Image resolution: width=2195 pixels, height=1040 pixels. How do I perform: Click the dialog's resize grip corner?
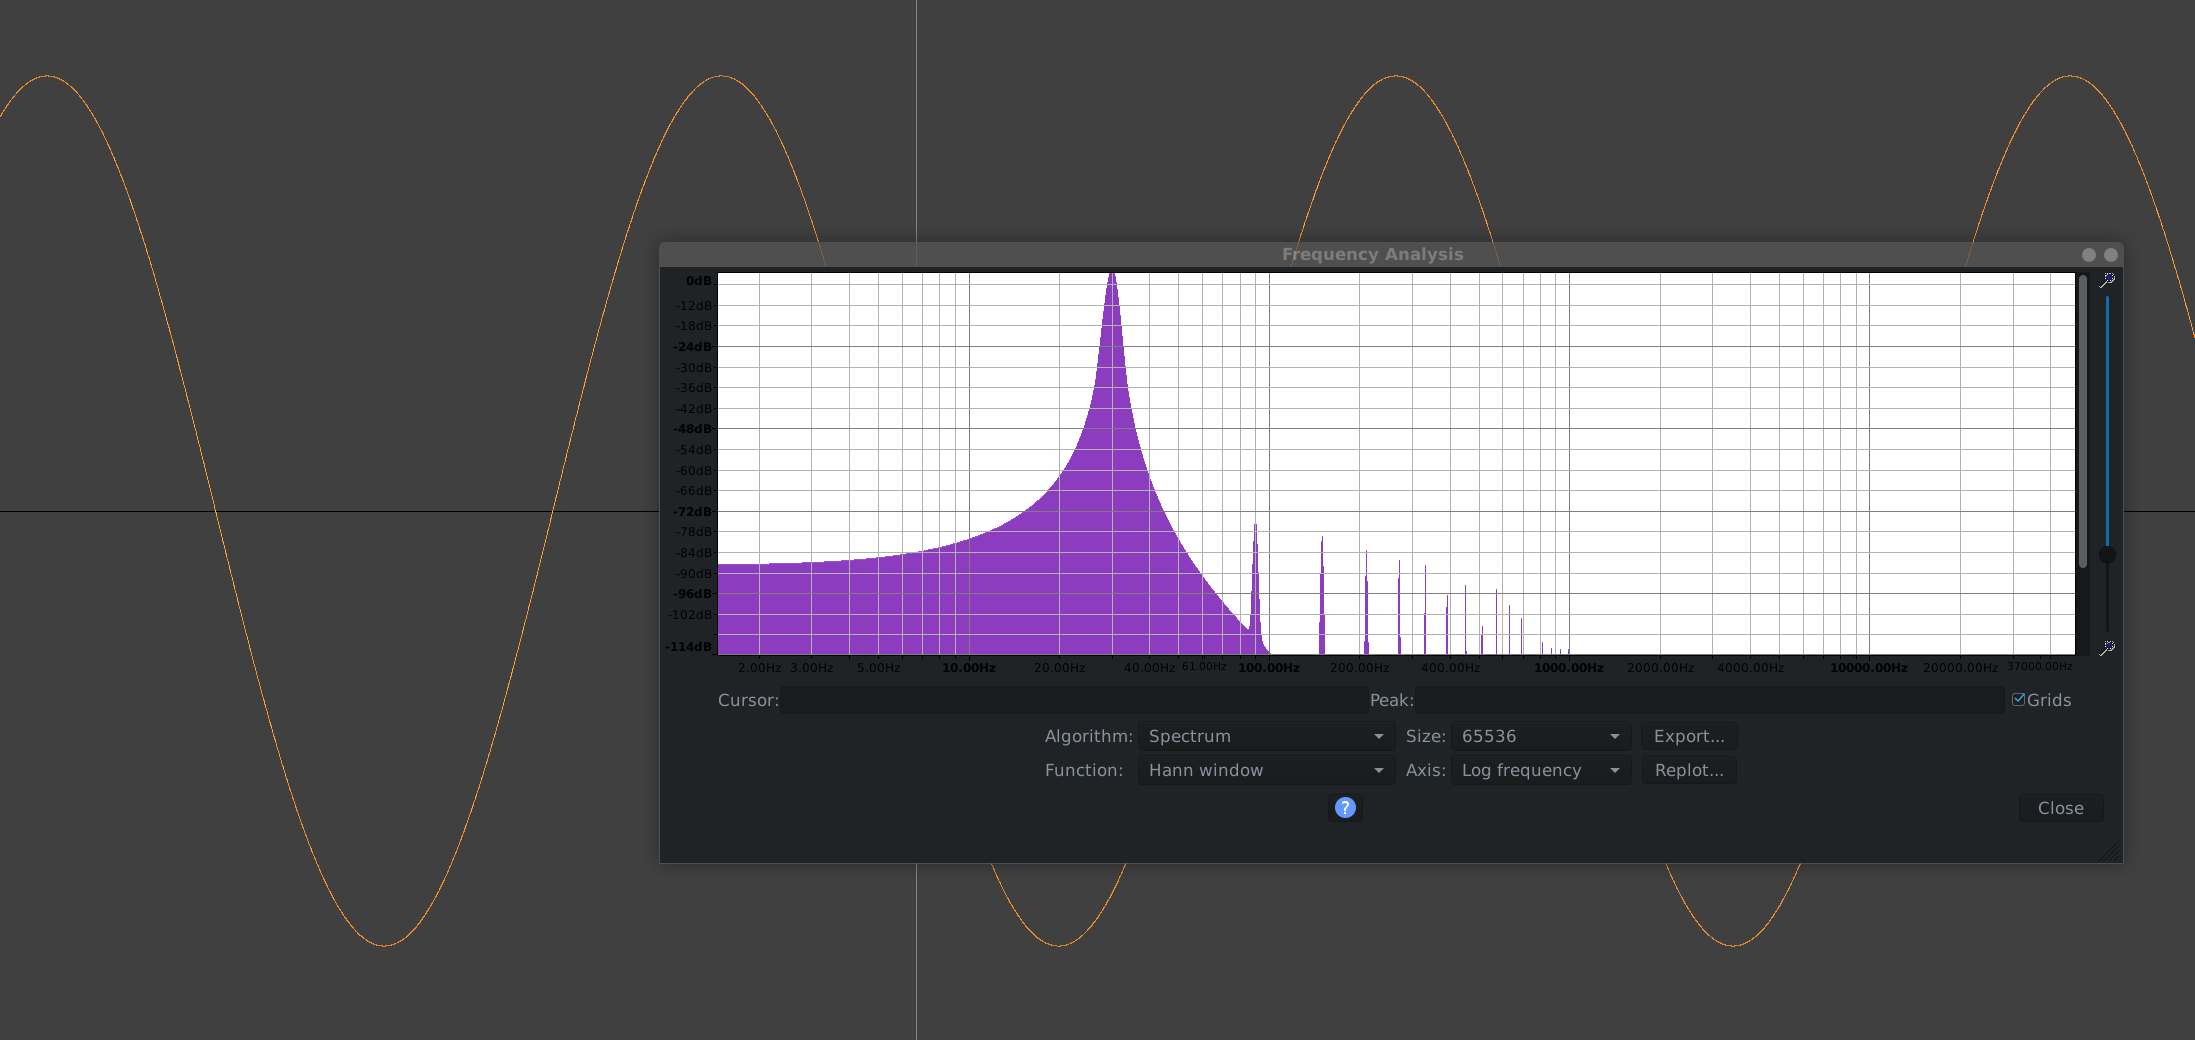[x=2111, y=852]
